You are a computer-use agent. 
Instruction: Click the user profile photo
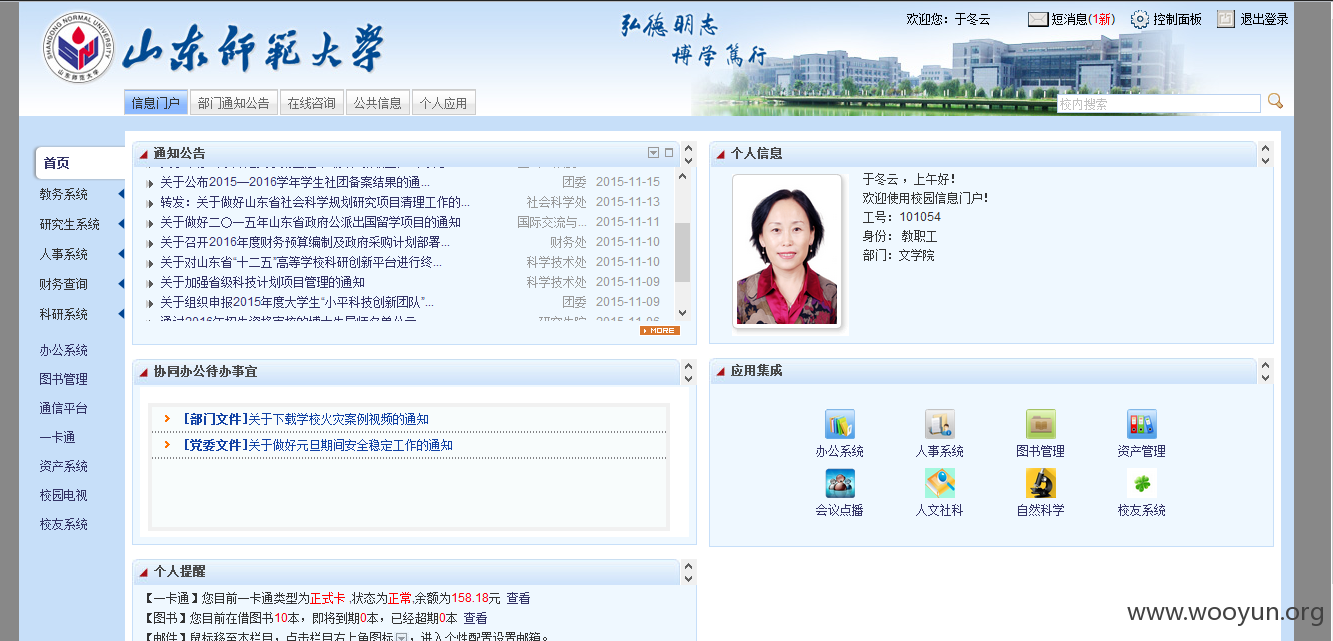click(787, 251)
